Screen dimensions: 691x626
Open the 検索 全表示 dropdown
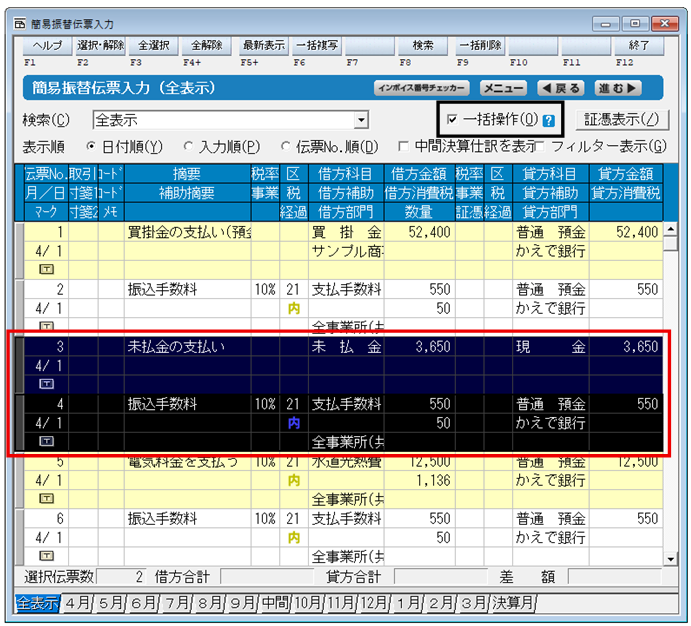click(361, 120)
